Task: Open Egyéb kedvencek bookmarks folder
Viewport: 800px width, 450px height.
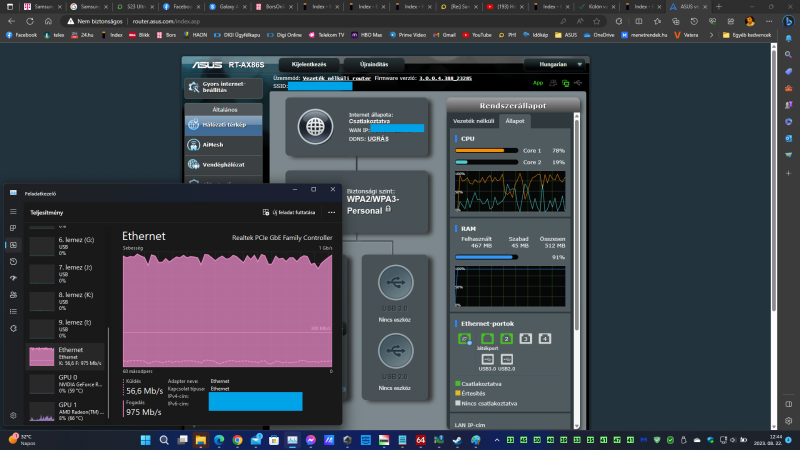Action: point(747,35)
